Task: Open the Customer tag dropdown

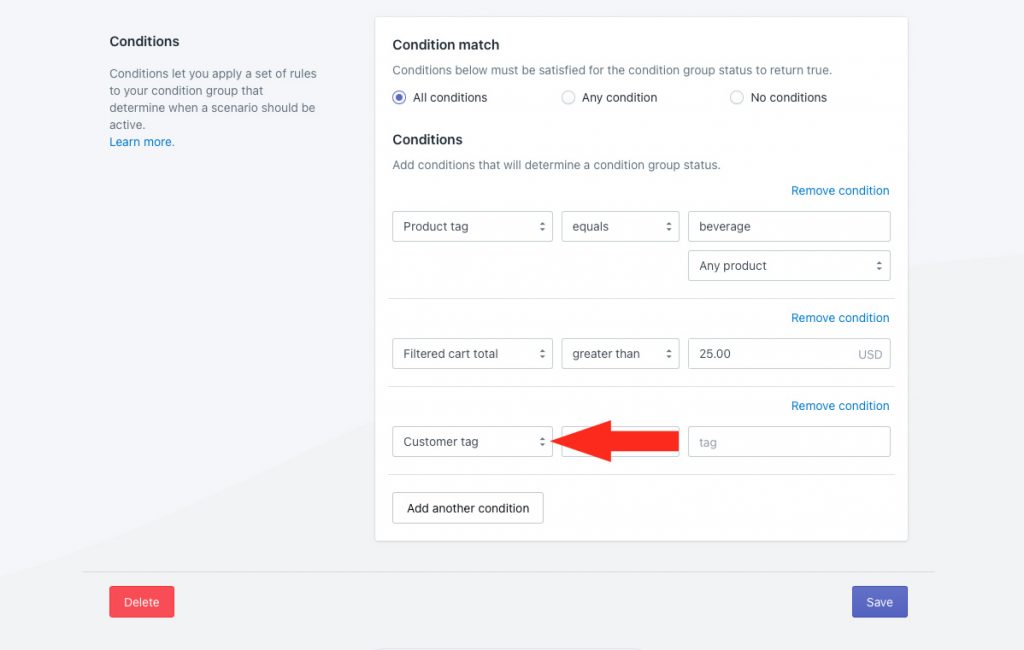Action: [472, 442]
